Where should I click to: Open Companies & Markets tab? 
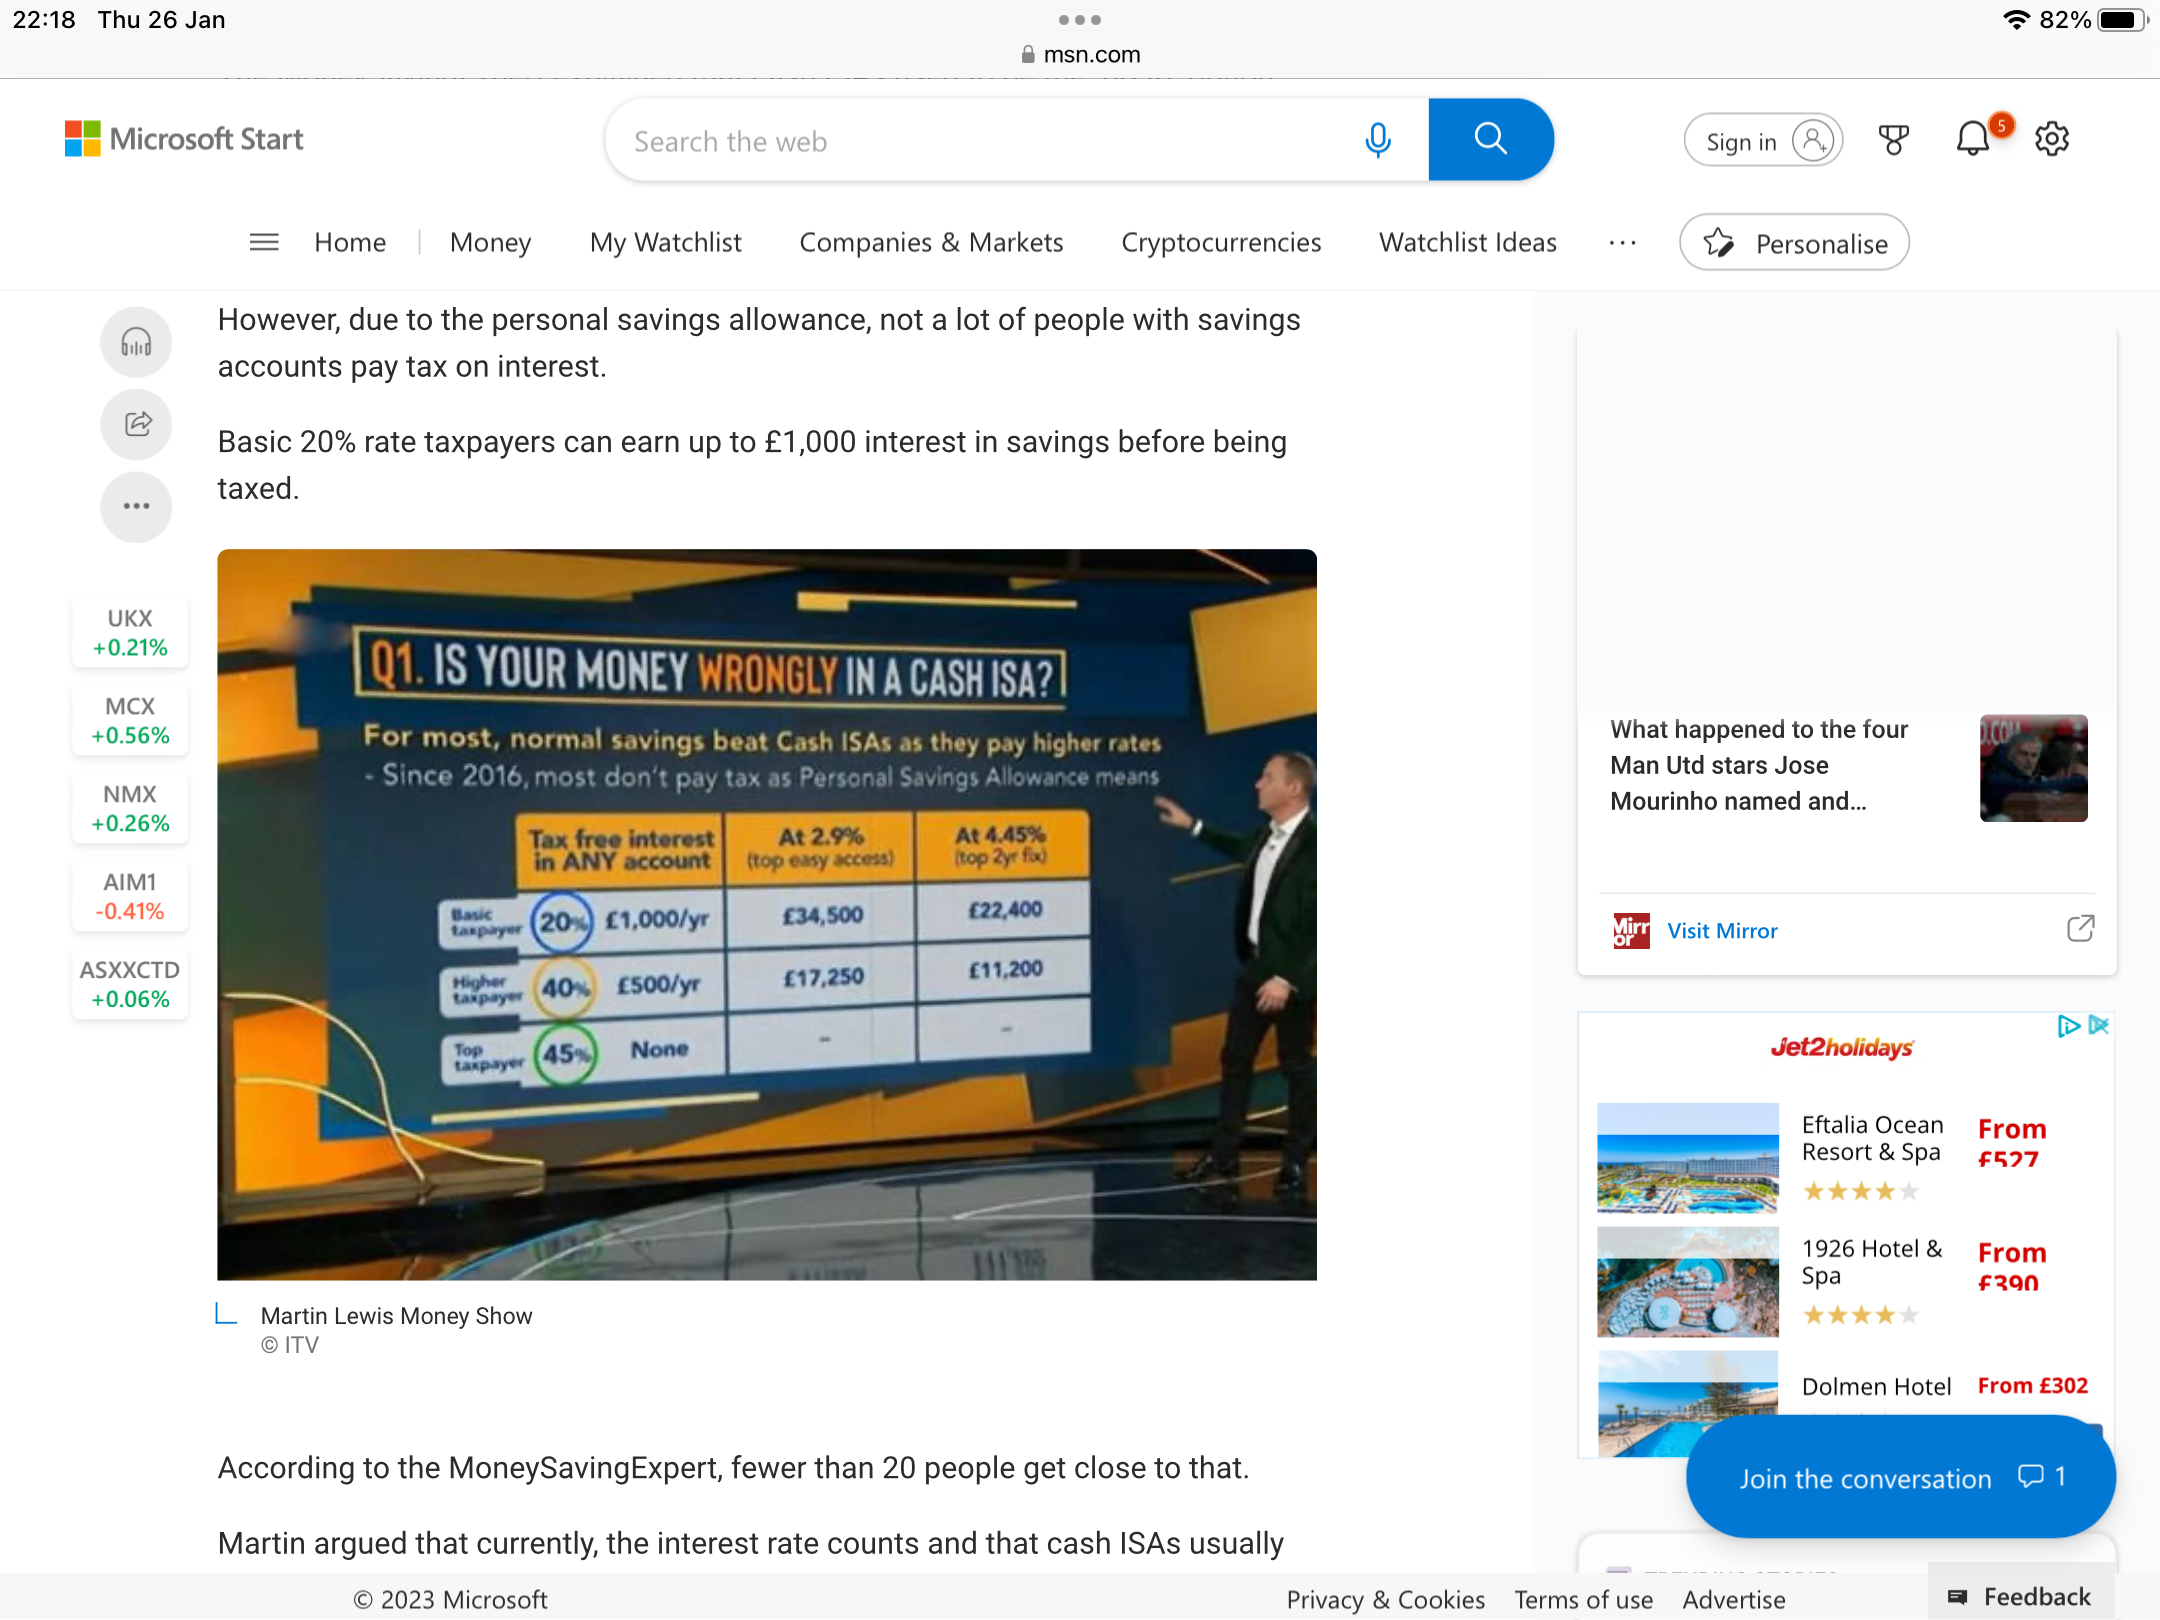(931, 243)
